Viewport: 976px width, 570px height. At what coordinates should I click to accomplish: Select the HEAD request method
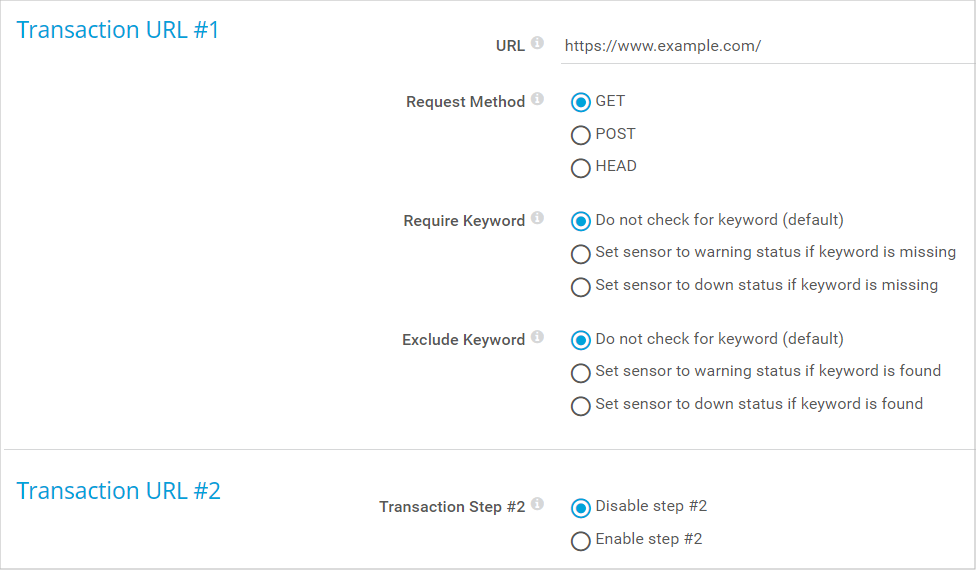pos(580,168)
